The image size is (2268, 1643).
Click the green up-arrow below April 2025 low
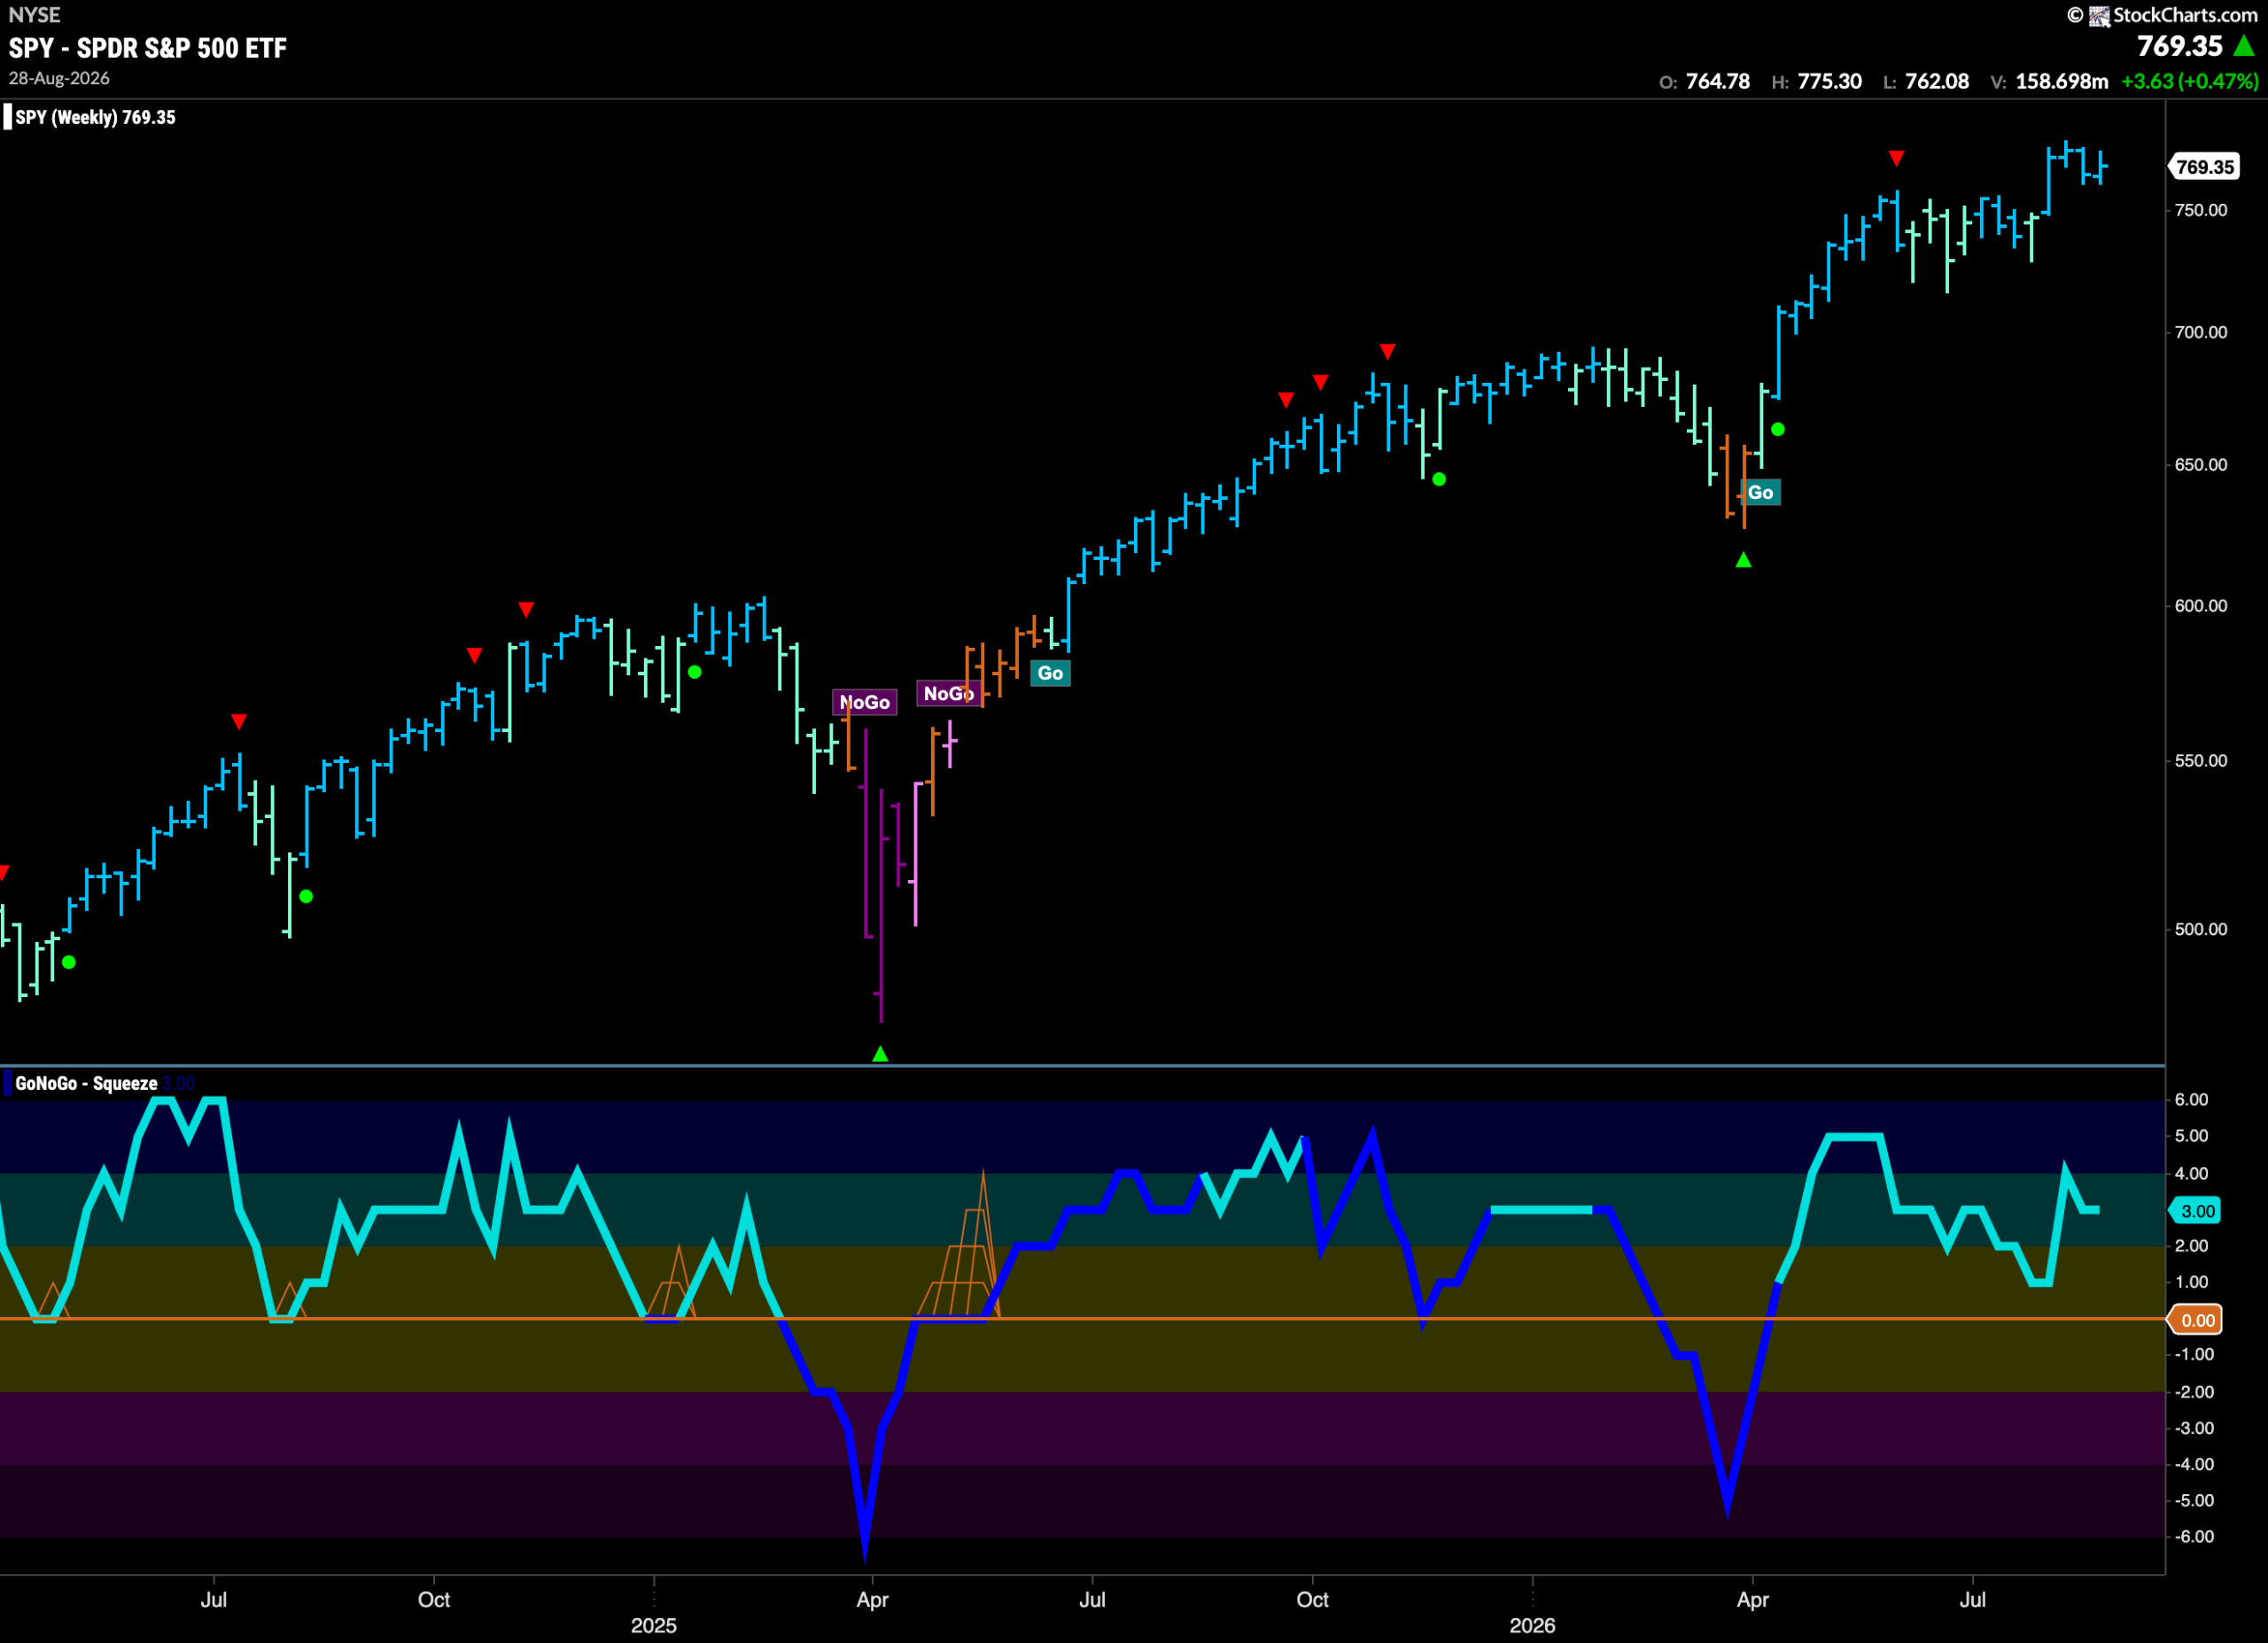(880, 1054)
